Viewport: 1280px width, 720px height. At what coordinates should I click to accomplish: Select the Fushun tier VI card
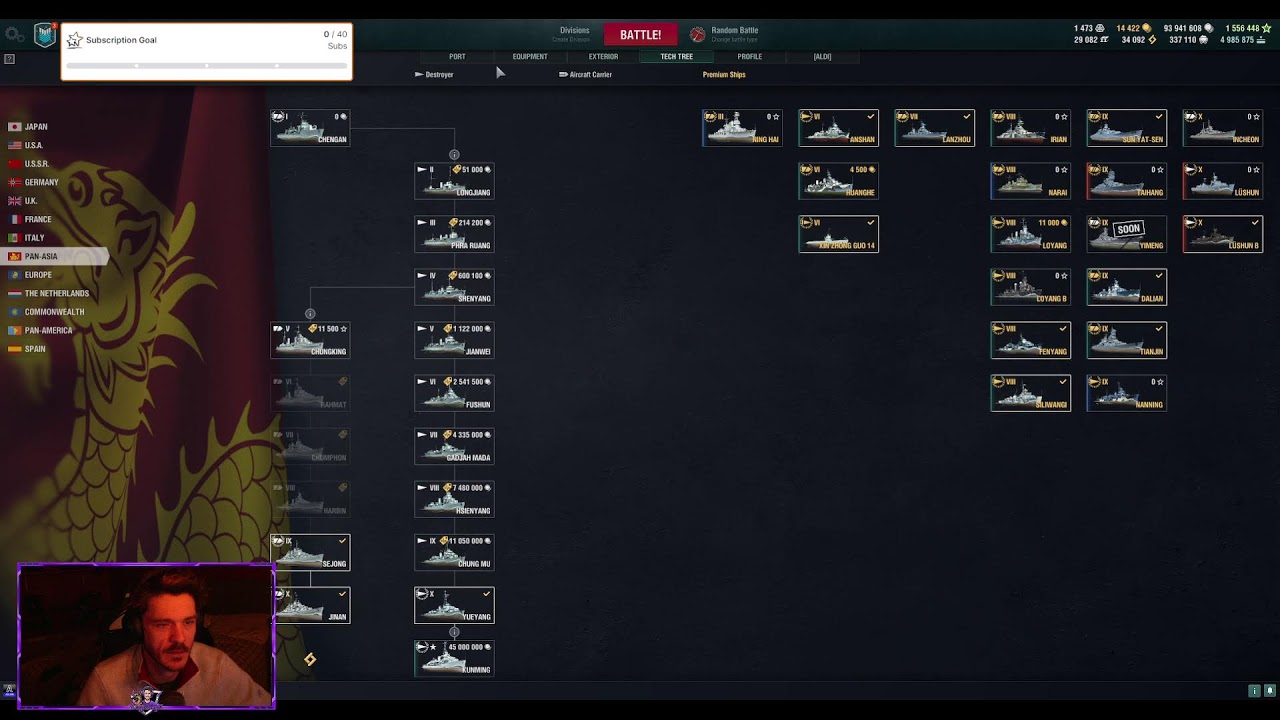tap(454, 393)
